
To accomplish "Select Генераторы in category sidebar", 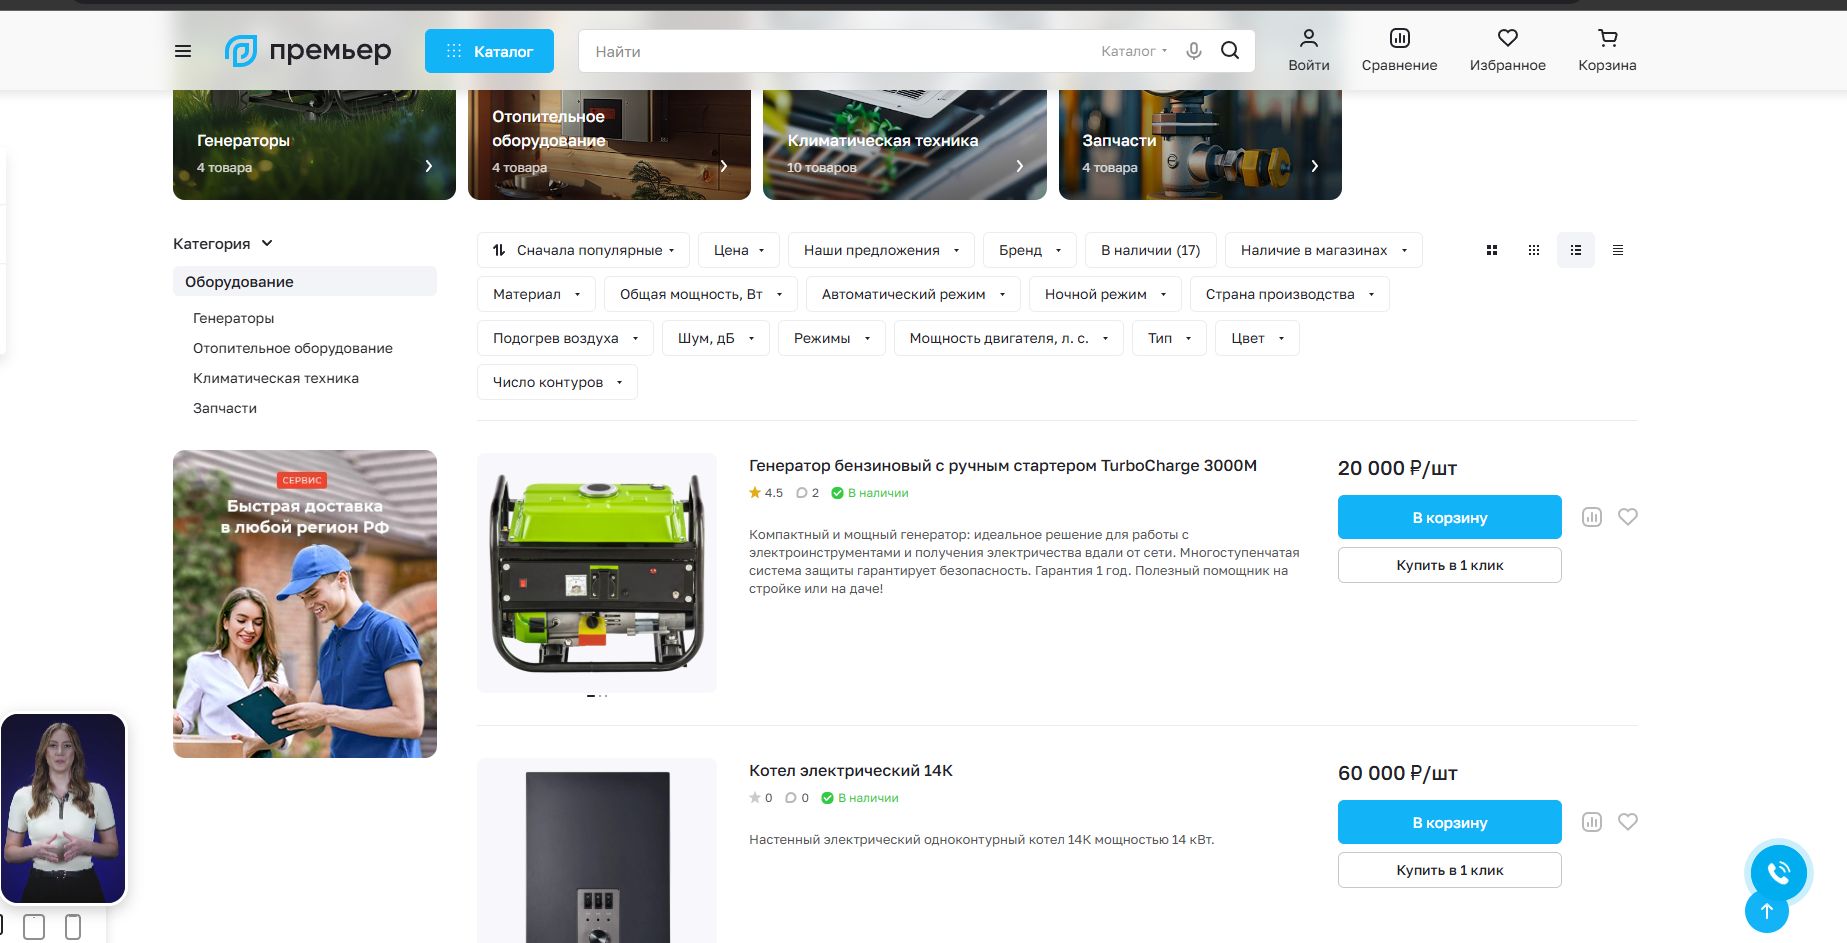I will 233,318.
